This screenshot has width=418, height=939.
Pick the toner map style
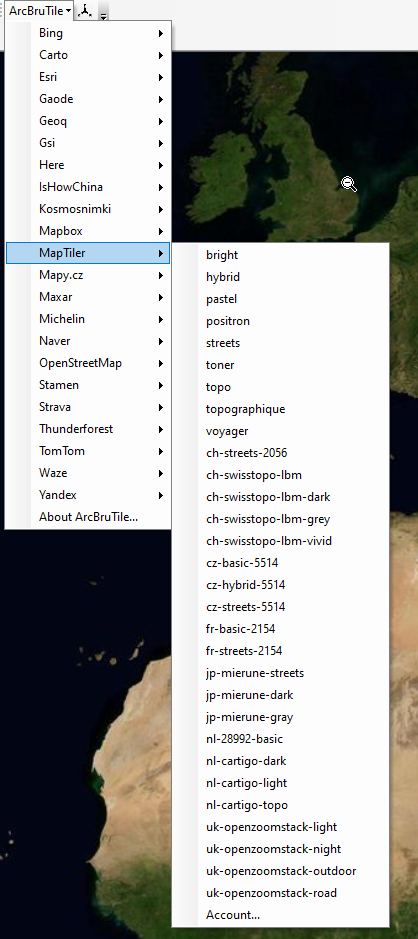tap(280, 365)
